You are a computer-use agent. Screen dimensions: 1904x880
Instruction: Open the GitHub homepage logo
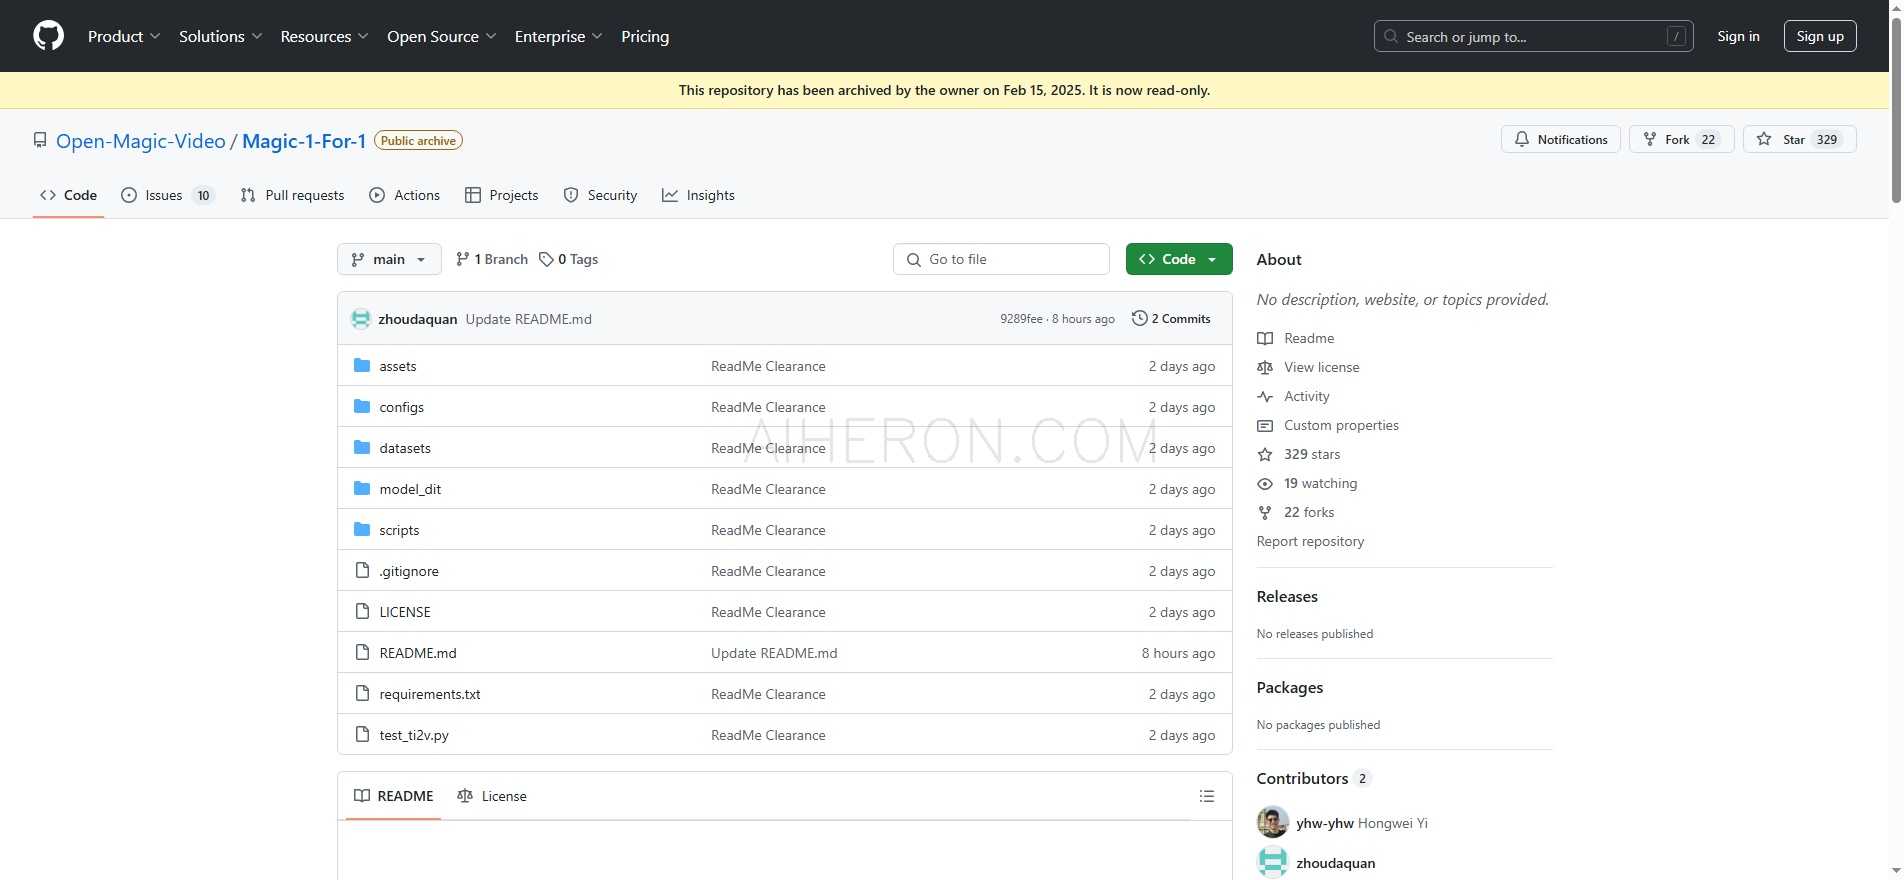coord(48,36)
